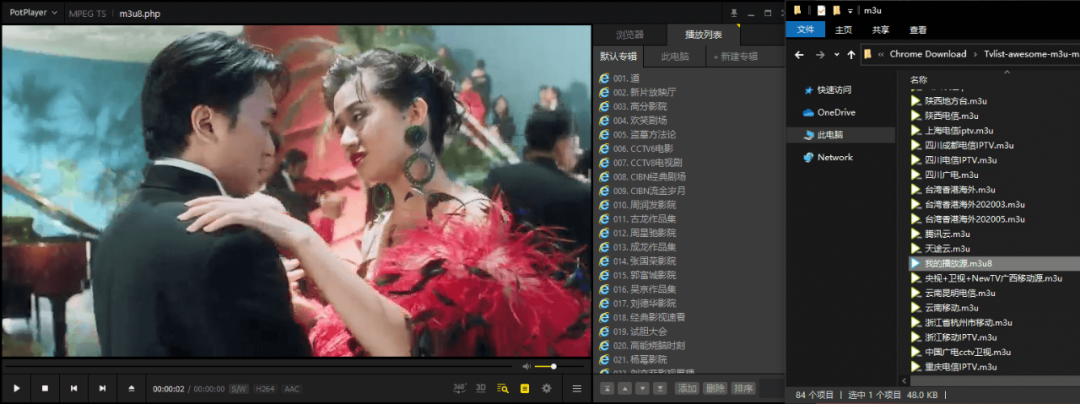
Task: Click the speaker mute icon
Action: point(526,366)
